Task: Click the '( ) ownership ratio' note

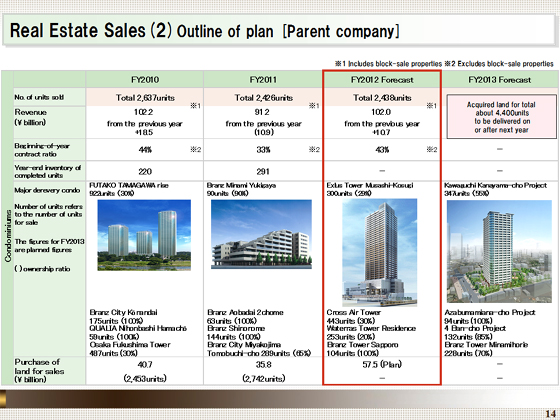Action: click(42, 269)
